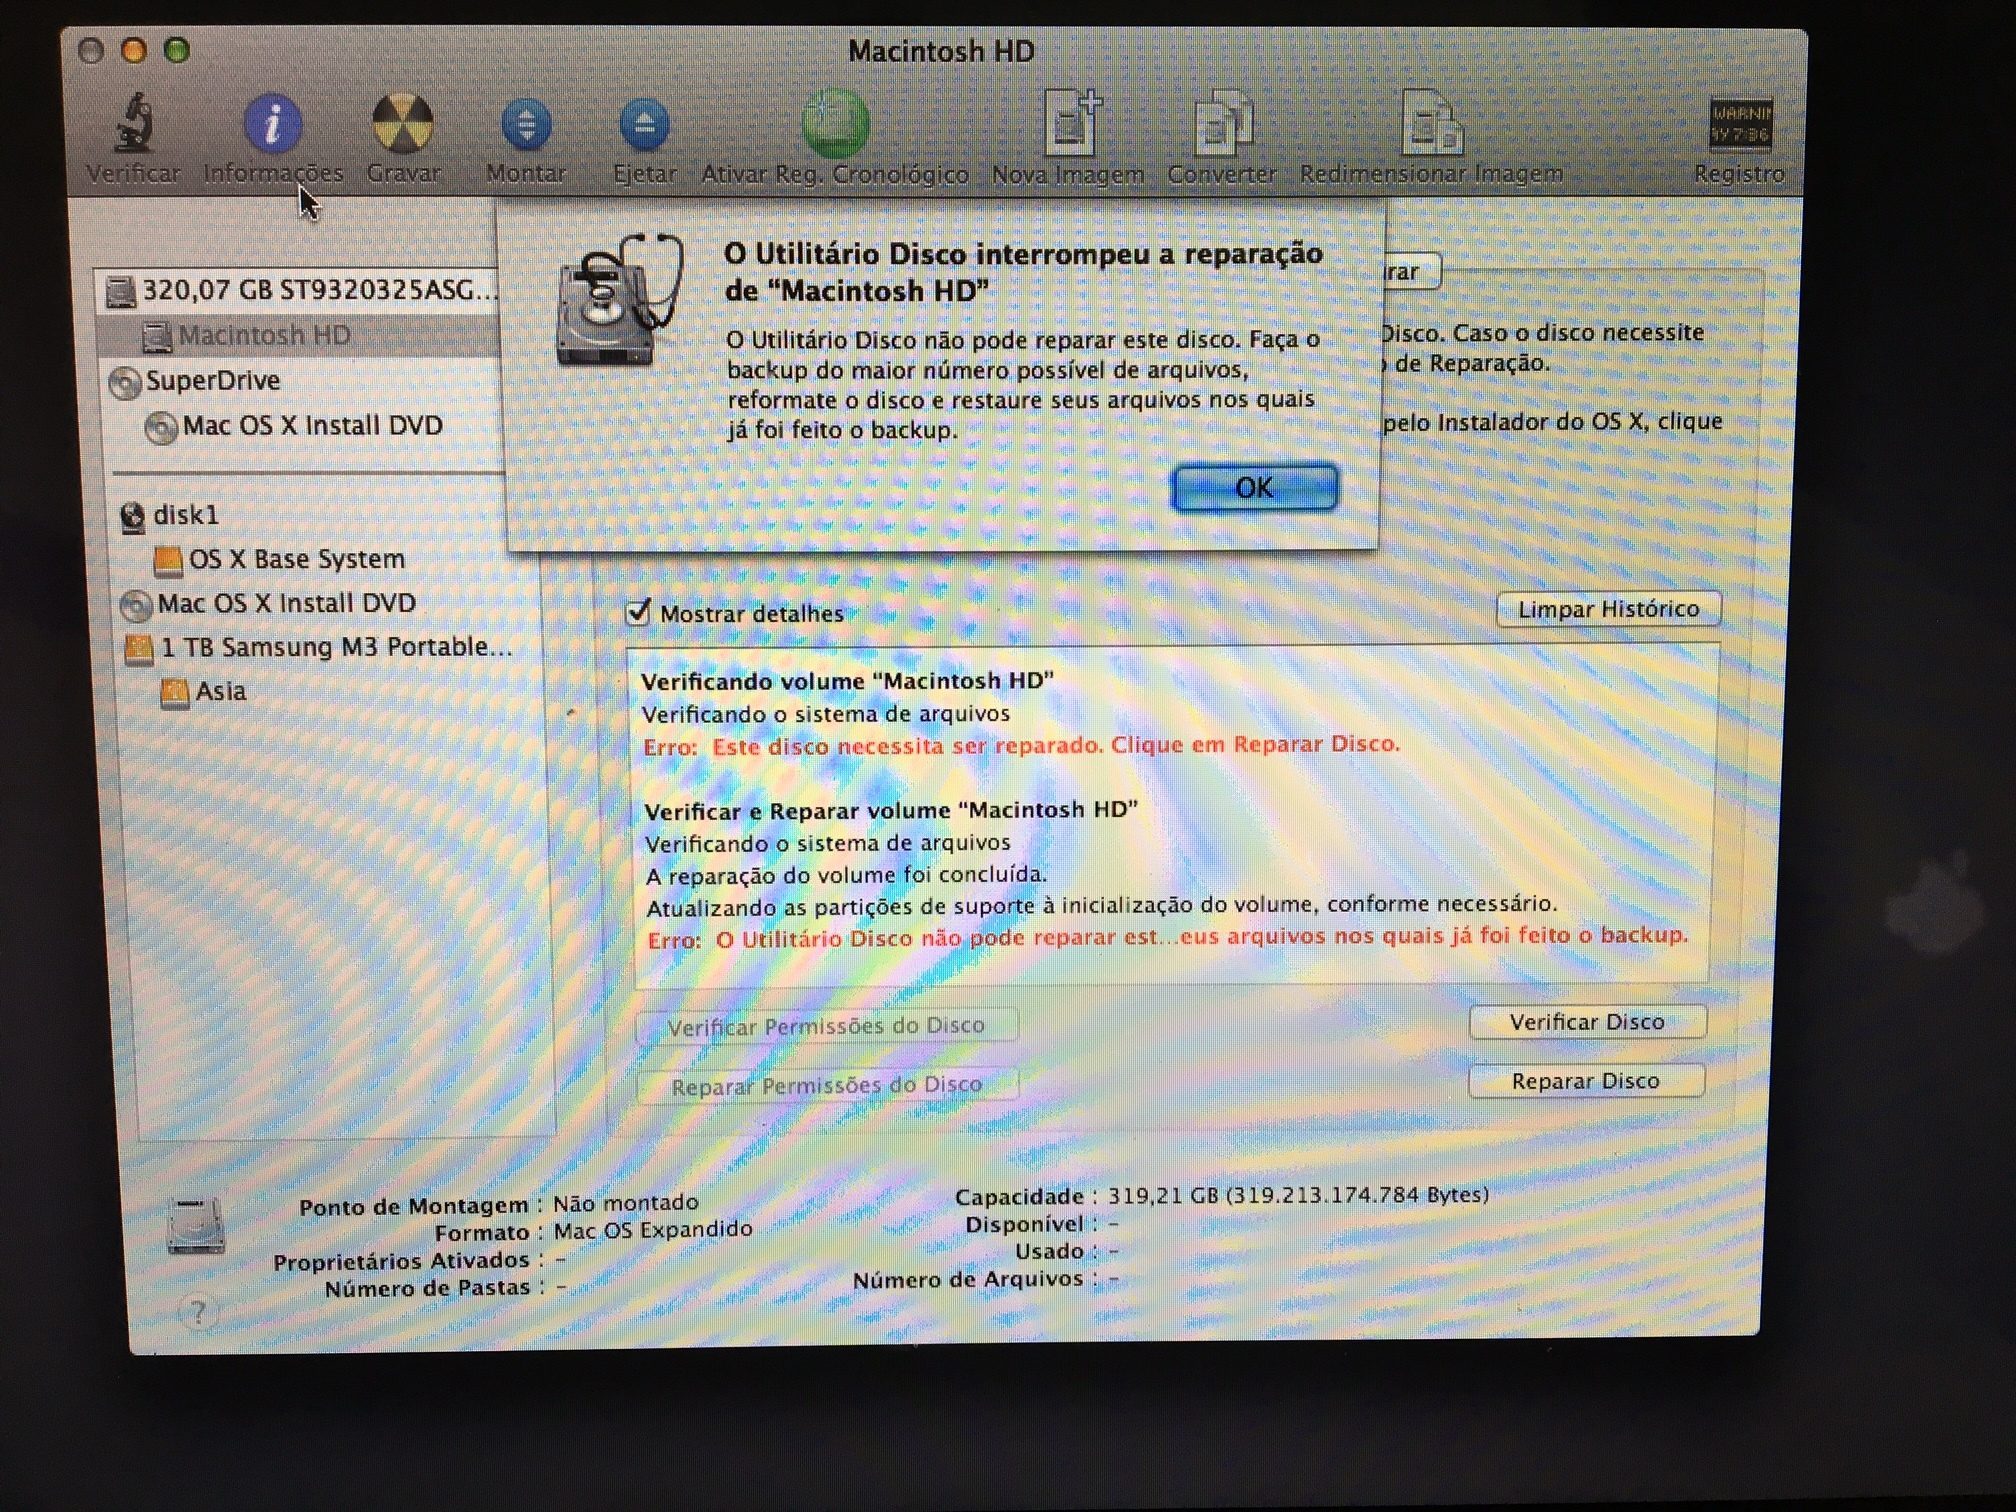This screenshot has width=2016, height=1512.
Task: Click Verificar Permissões do Disco button
Action: pos(827,1026)
